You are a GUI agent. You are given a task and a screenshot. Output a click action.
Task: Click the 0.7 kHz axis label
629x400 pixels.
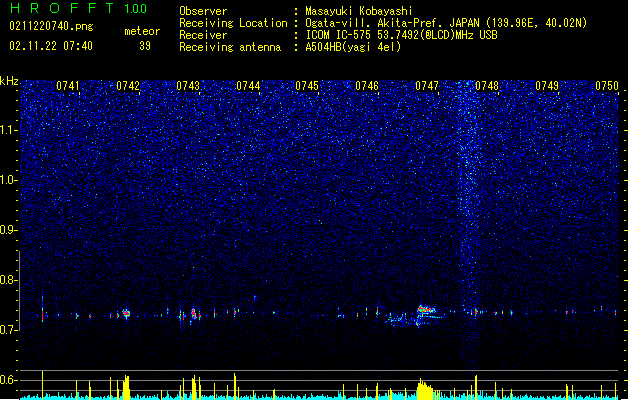(9, 330)
